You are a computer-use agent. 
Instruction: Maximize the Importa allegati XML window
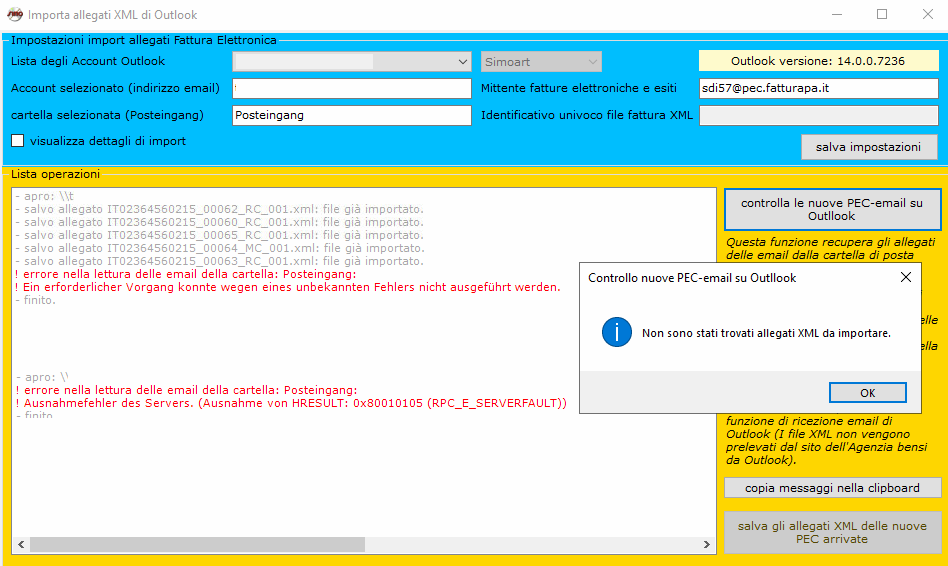tap(881, 15)
